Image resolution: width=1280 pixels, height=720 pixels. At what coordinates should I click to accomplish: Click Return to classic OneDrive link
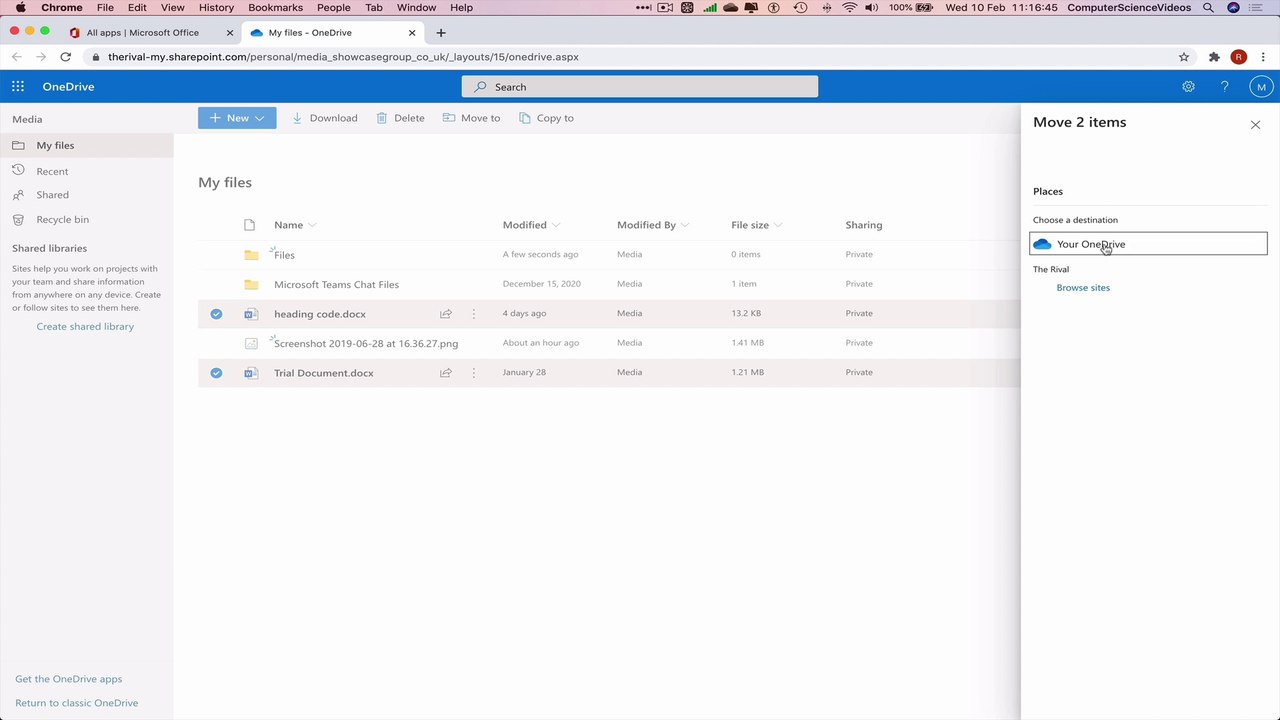[x=77, y=703]
